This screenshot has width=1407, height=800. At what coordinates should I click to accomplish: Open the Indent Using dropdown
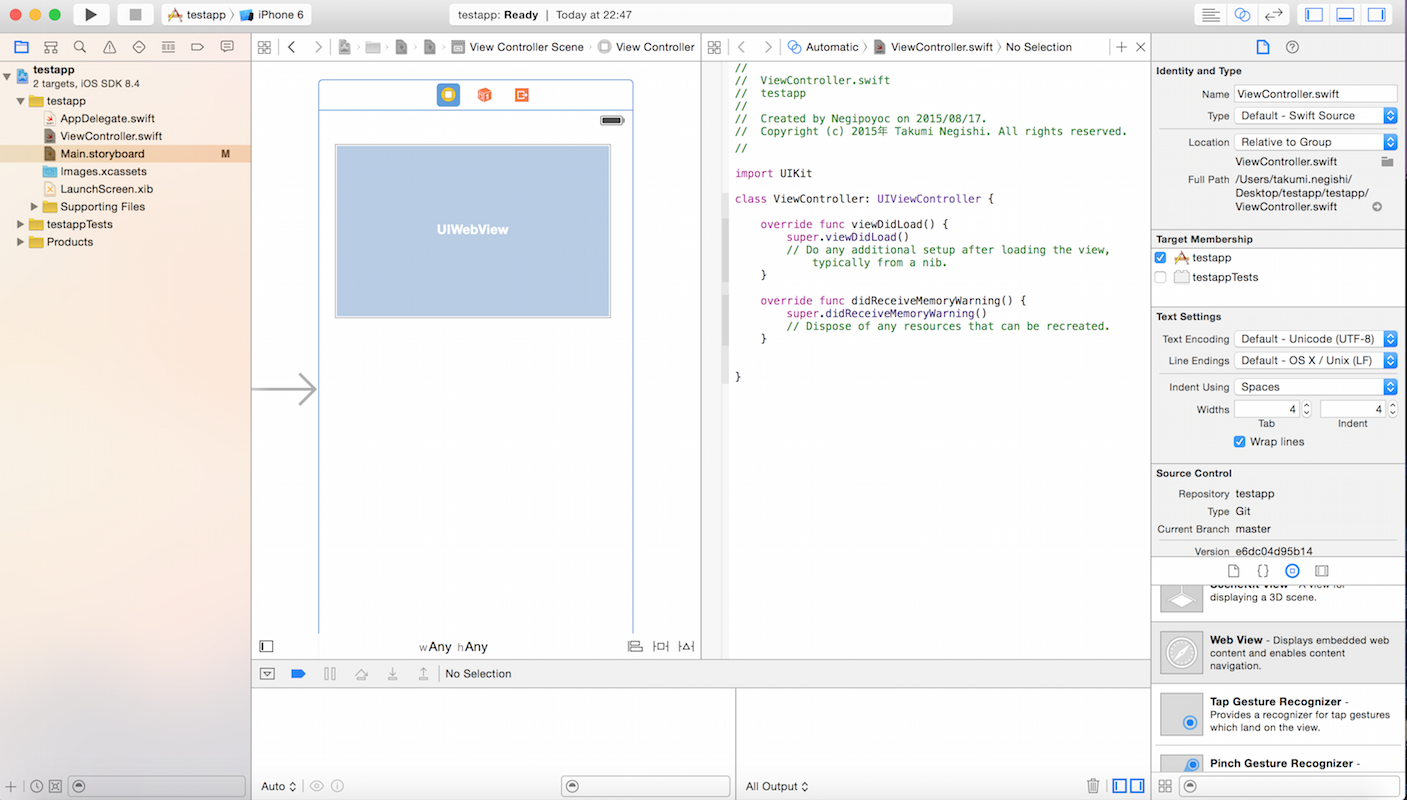(x=1315, y=387)
